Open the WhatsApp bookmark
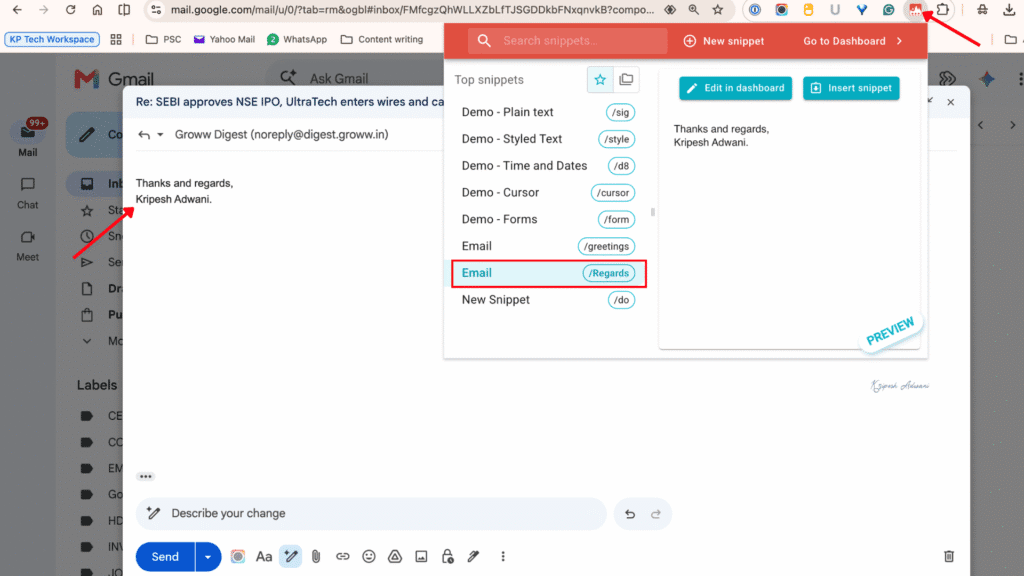Viewport: 1024px width, 576px height. tap(297, 39)
